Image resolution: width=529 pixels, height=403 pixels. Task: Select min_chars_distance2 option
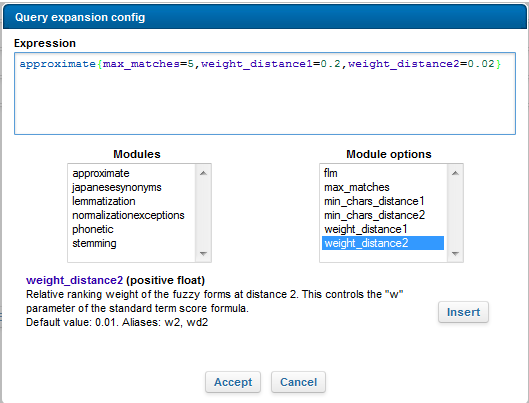(x=383, y=215)
